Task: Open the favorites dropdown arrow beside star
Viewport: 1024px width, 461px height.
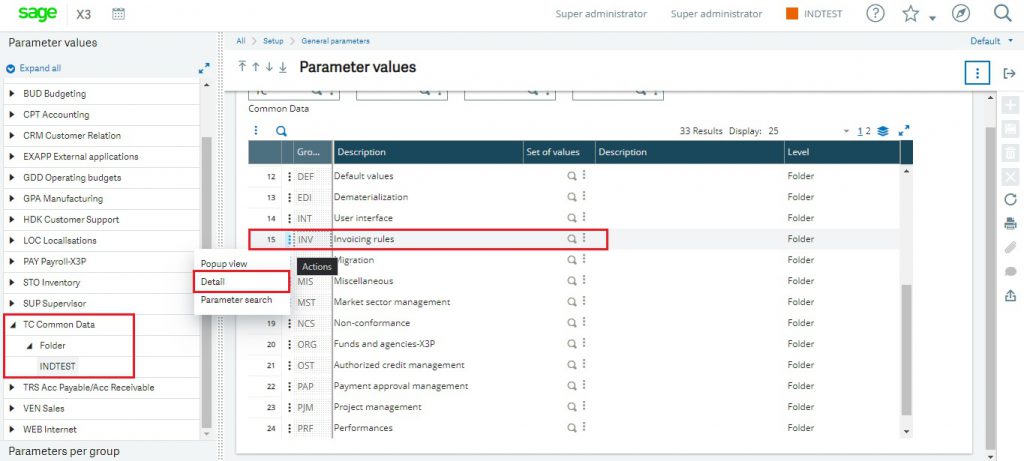Action: pos(933,18)
